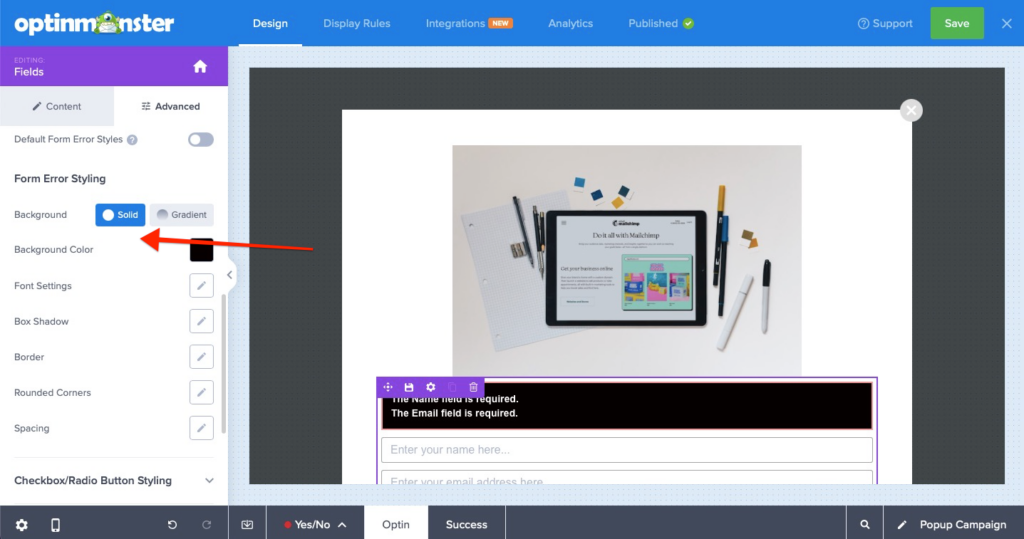The image size is (1024, 539).
Task: Click the name input field
Action: point(626,449)
